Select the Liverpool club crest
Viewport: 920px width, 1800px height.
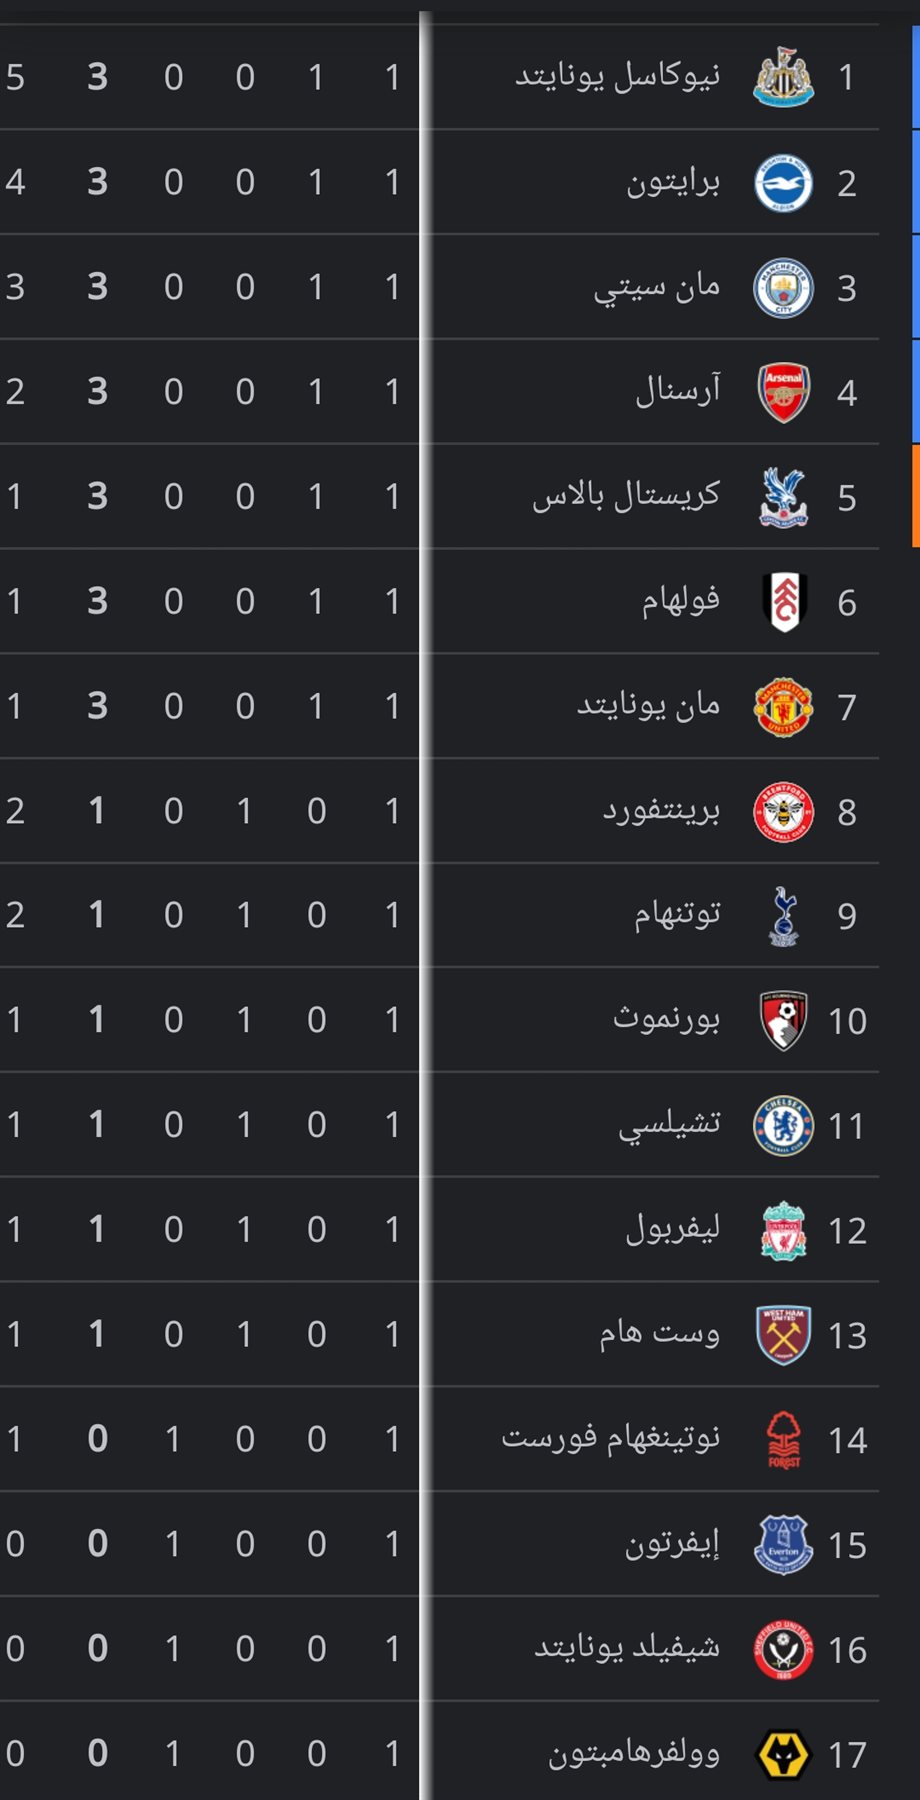(783, 1231)
